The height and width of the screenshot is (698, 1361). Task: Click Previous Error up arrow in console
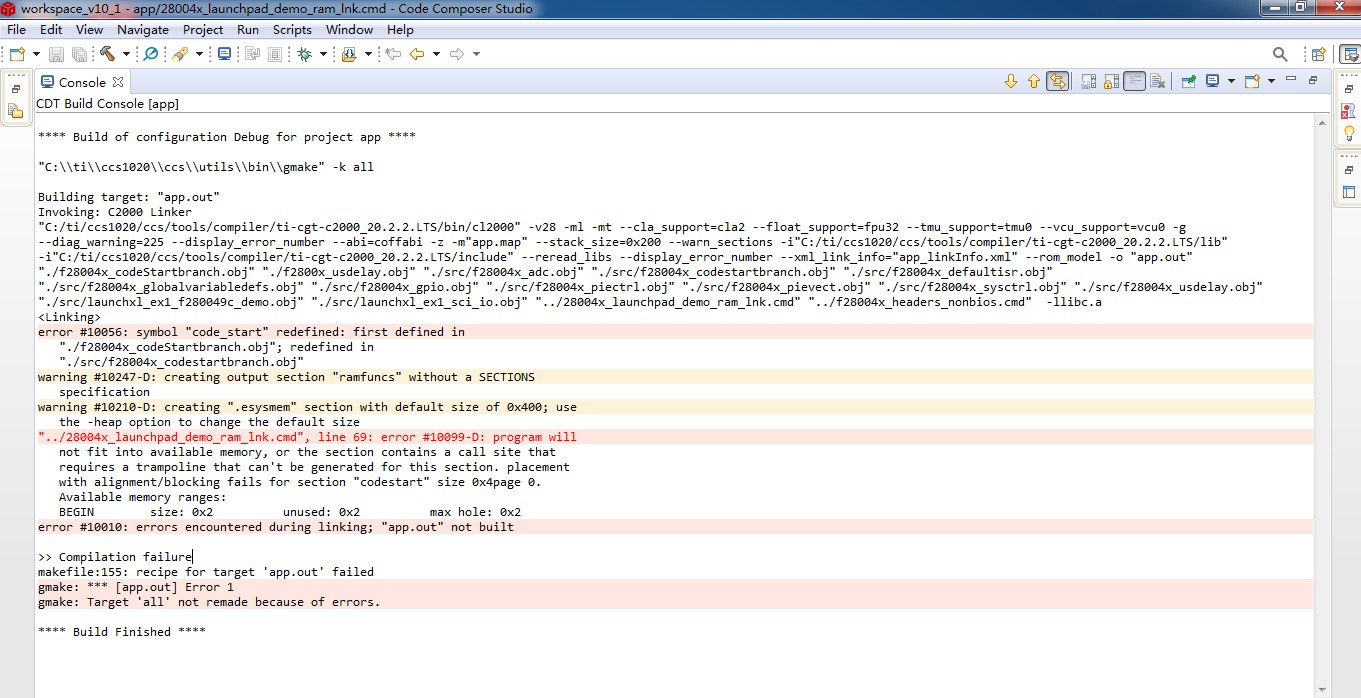pyautogui.click(x=1034, y=82)
